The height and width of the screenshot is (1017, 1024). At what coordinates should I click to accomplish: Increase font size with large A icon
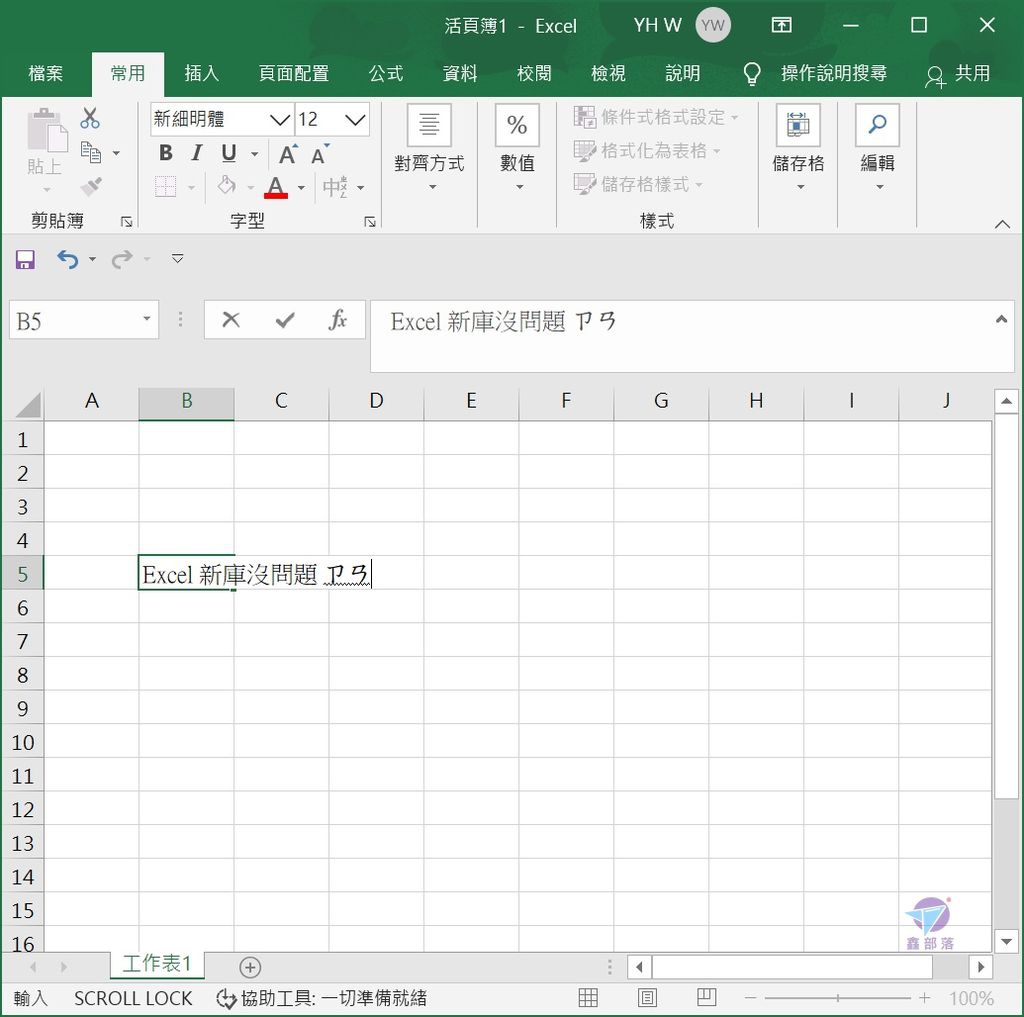(x=287, y=154)
